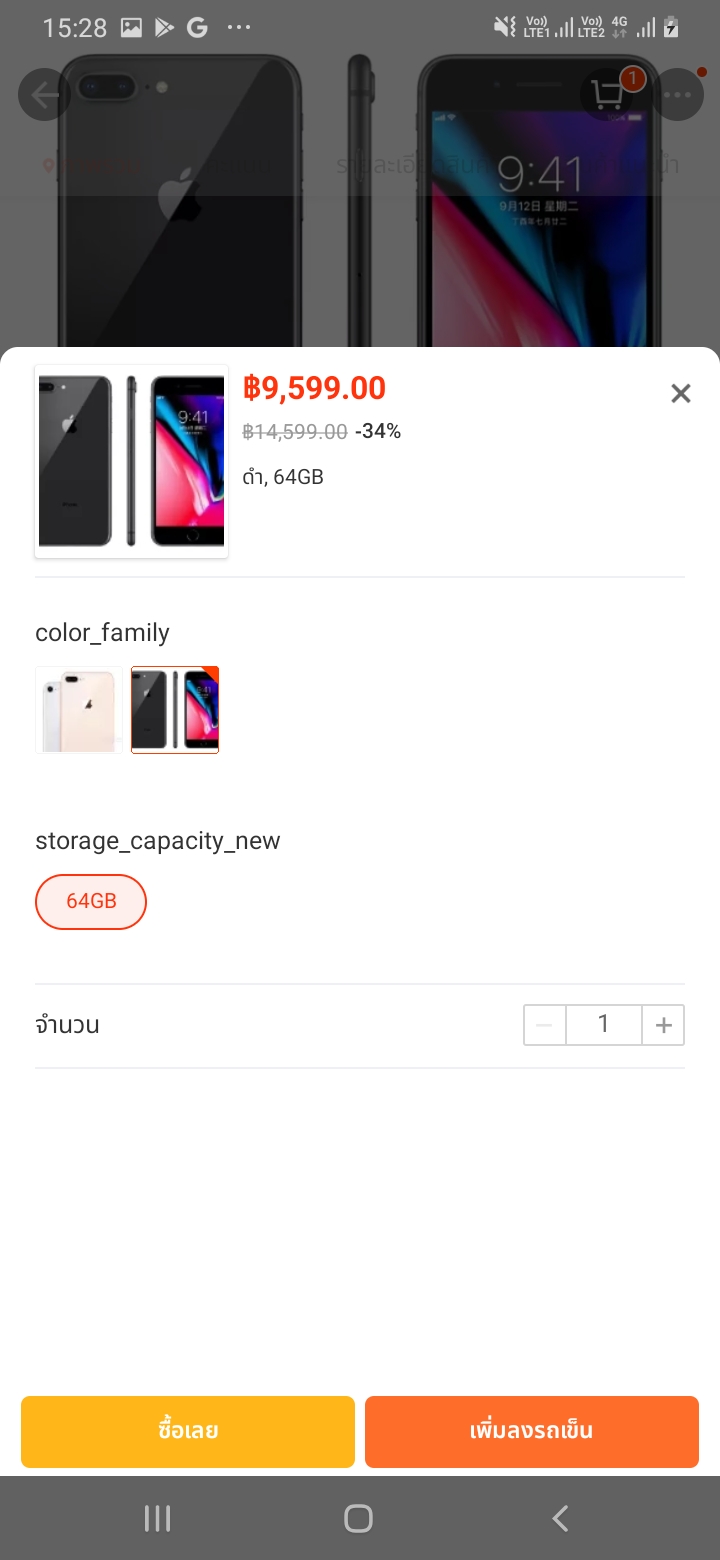Tap the orange เพิ่มลงรถเข็น add-to-cart button
This screenshot has width=720, height=1560.
click(x=531, y=1431)
